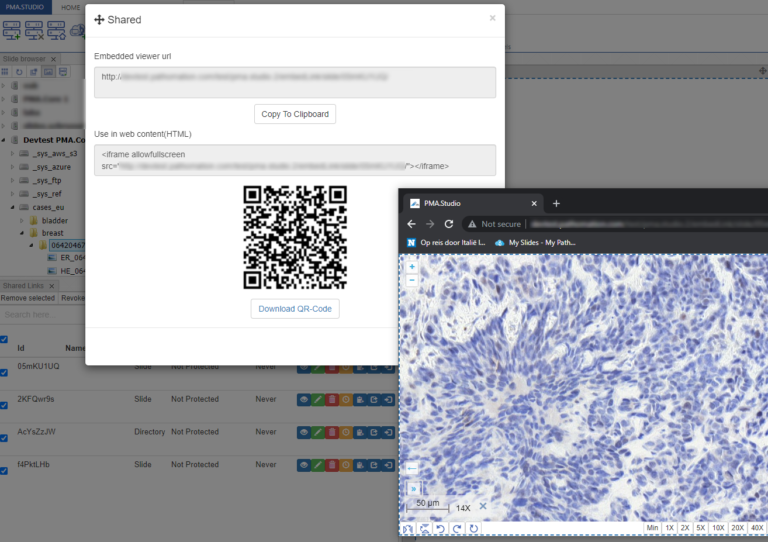Reload the PMA.Studio browser page
768x542 pixels.
449,224
